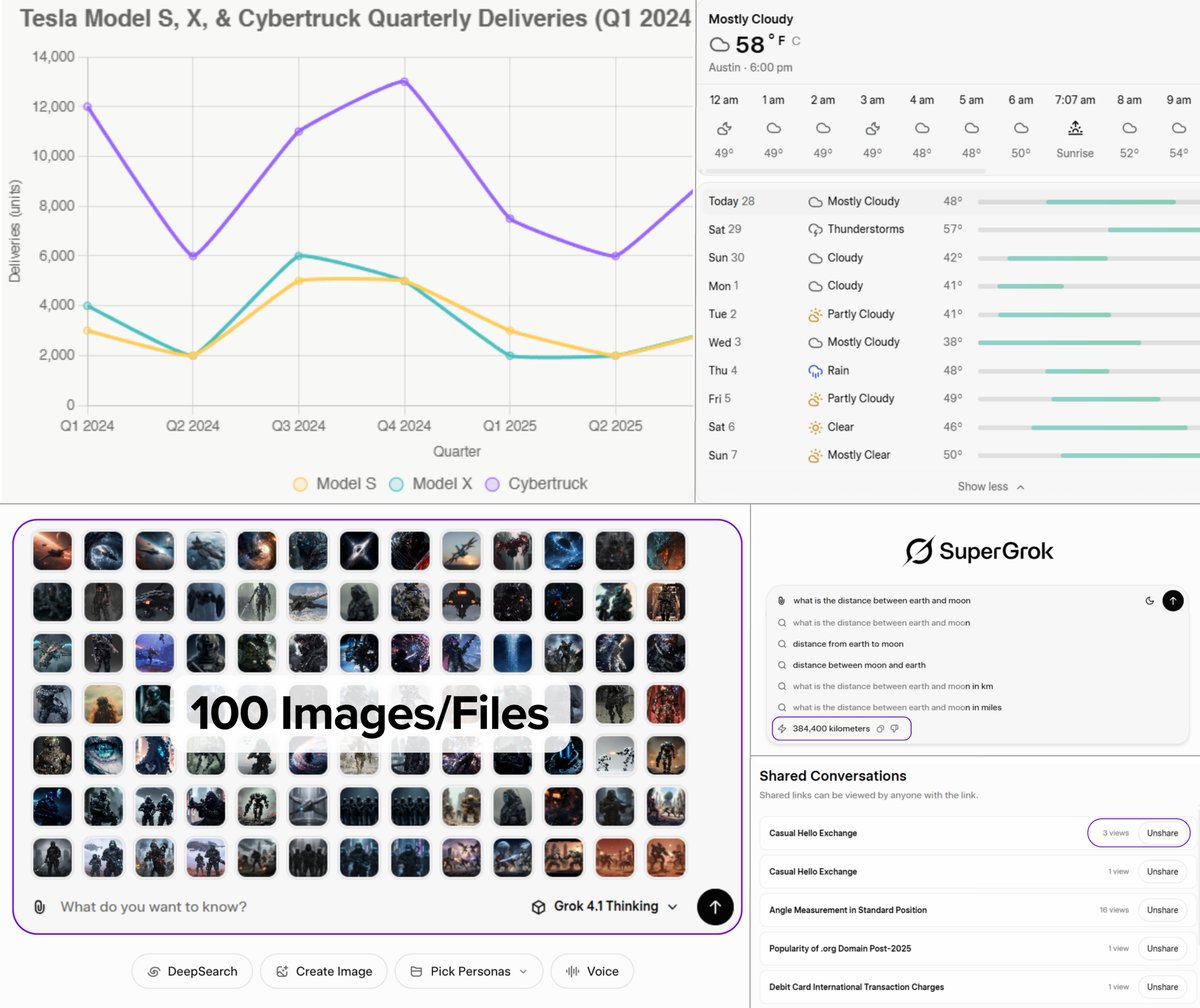
Task: Start Voice mode
Action: point(592,971)
